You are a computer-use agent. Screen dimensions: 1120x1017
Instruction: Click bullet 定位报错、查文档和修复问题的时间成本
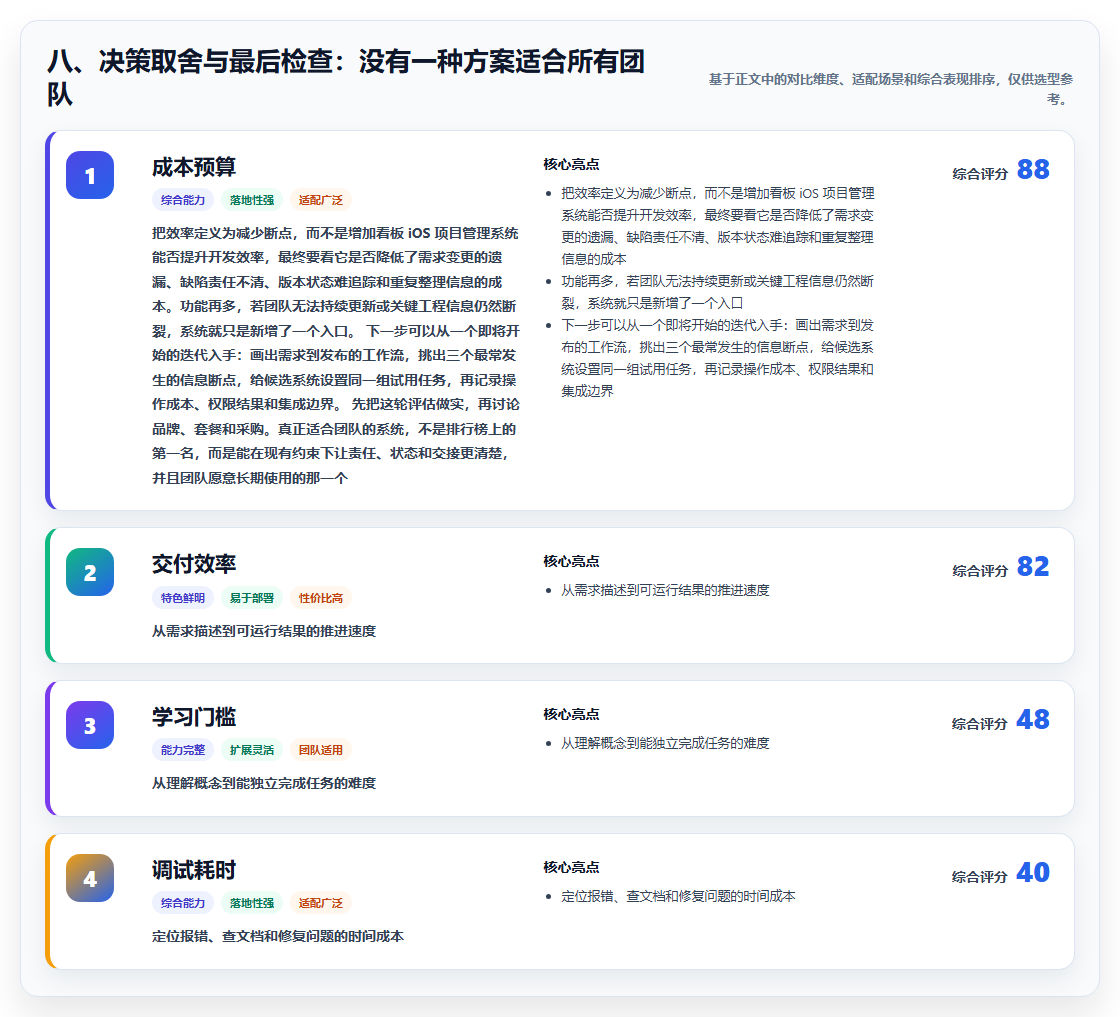pos(678,896)
